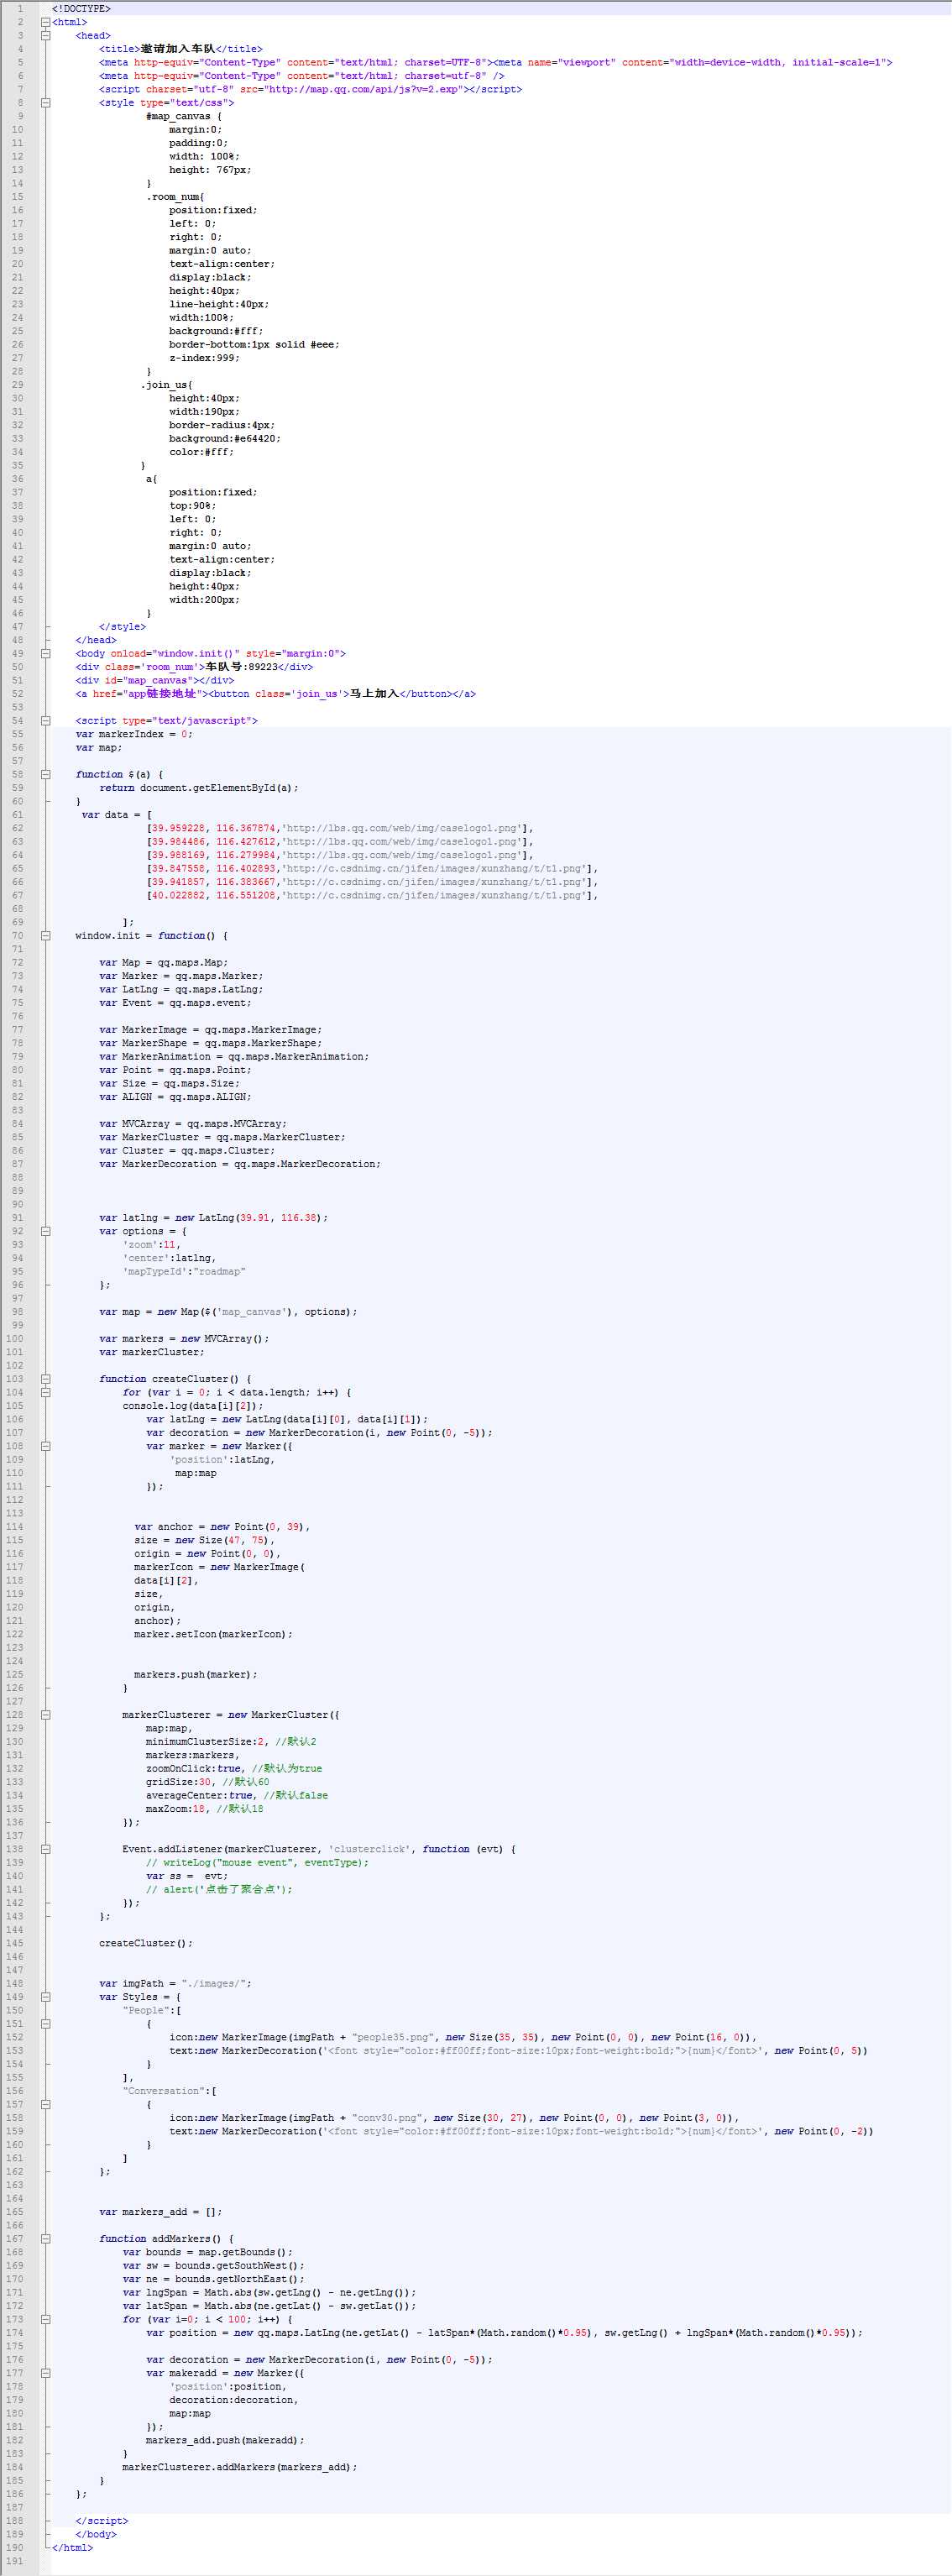Viewport: 952px width, 2576px height.
Task: Click the data row starting 39.959228
Action: [x=340, y=828]
